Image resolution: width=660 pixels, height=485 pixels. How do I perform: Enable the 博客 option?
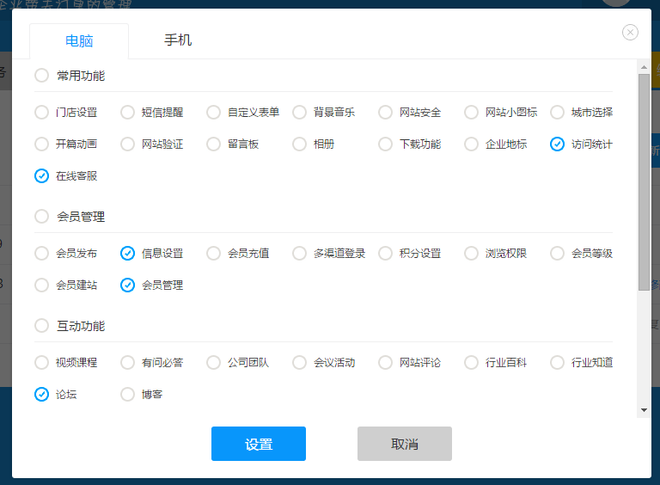[127, 394]
